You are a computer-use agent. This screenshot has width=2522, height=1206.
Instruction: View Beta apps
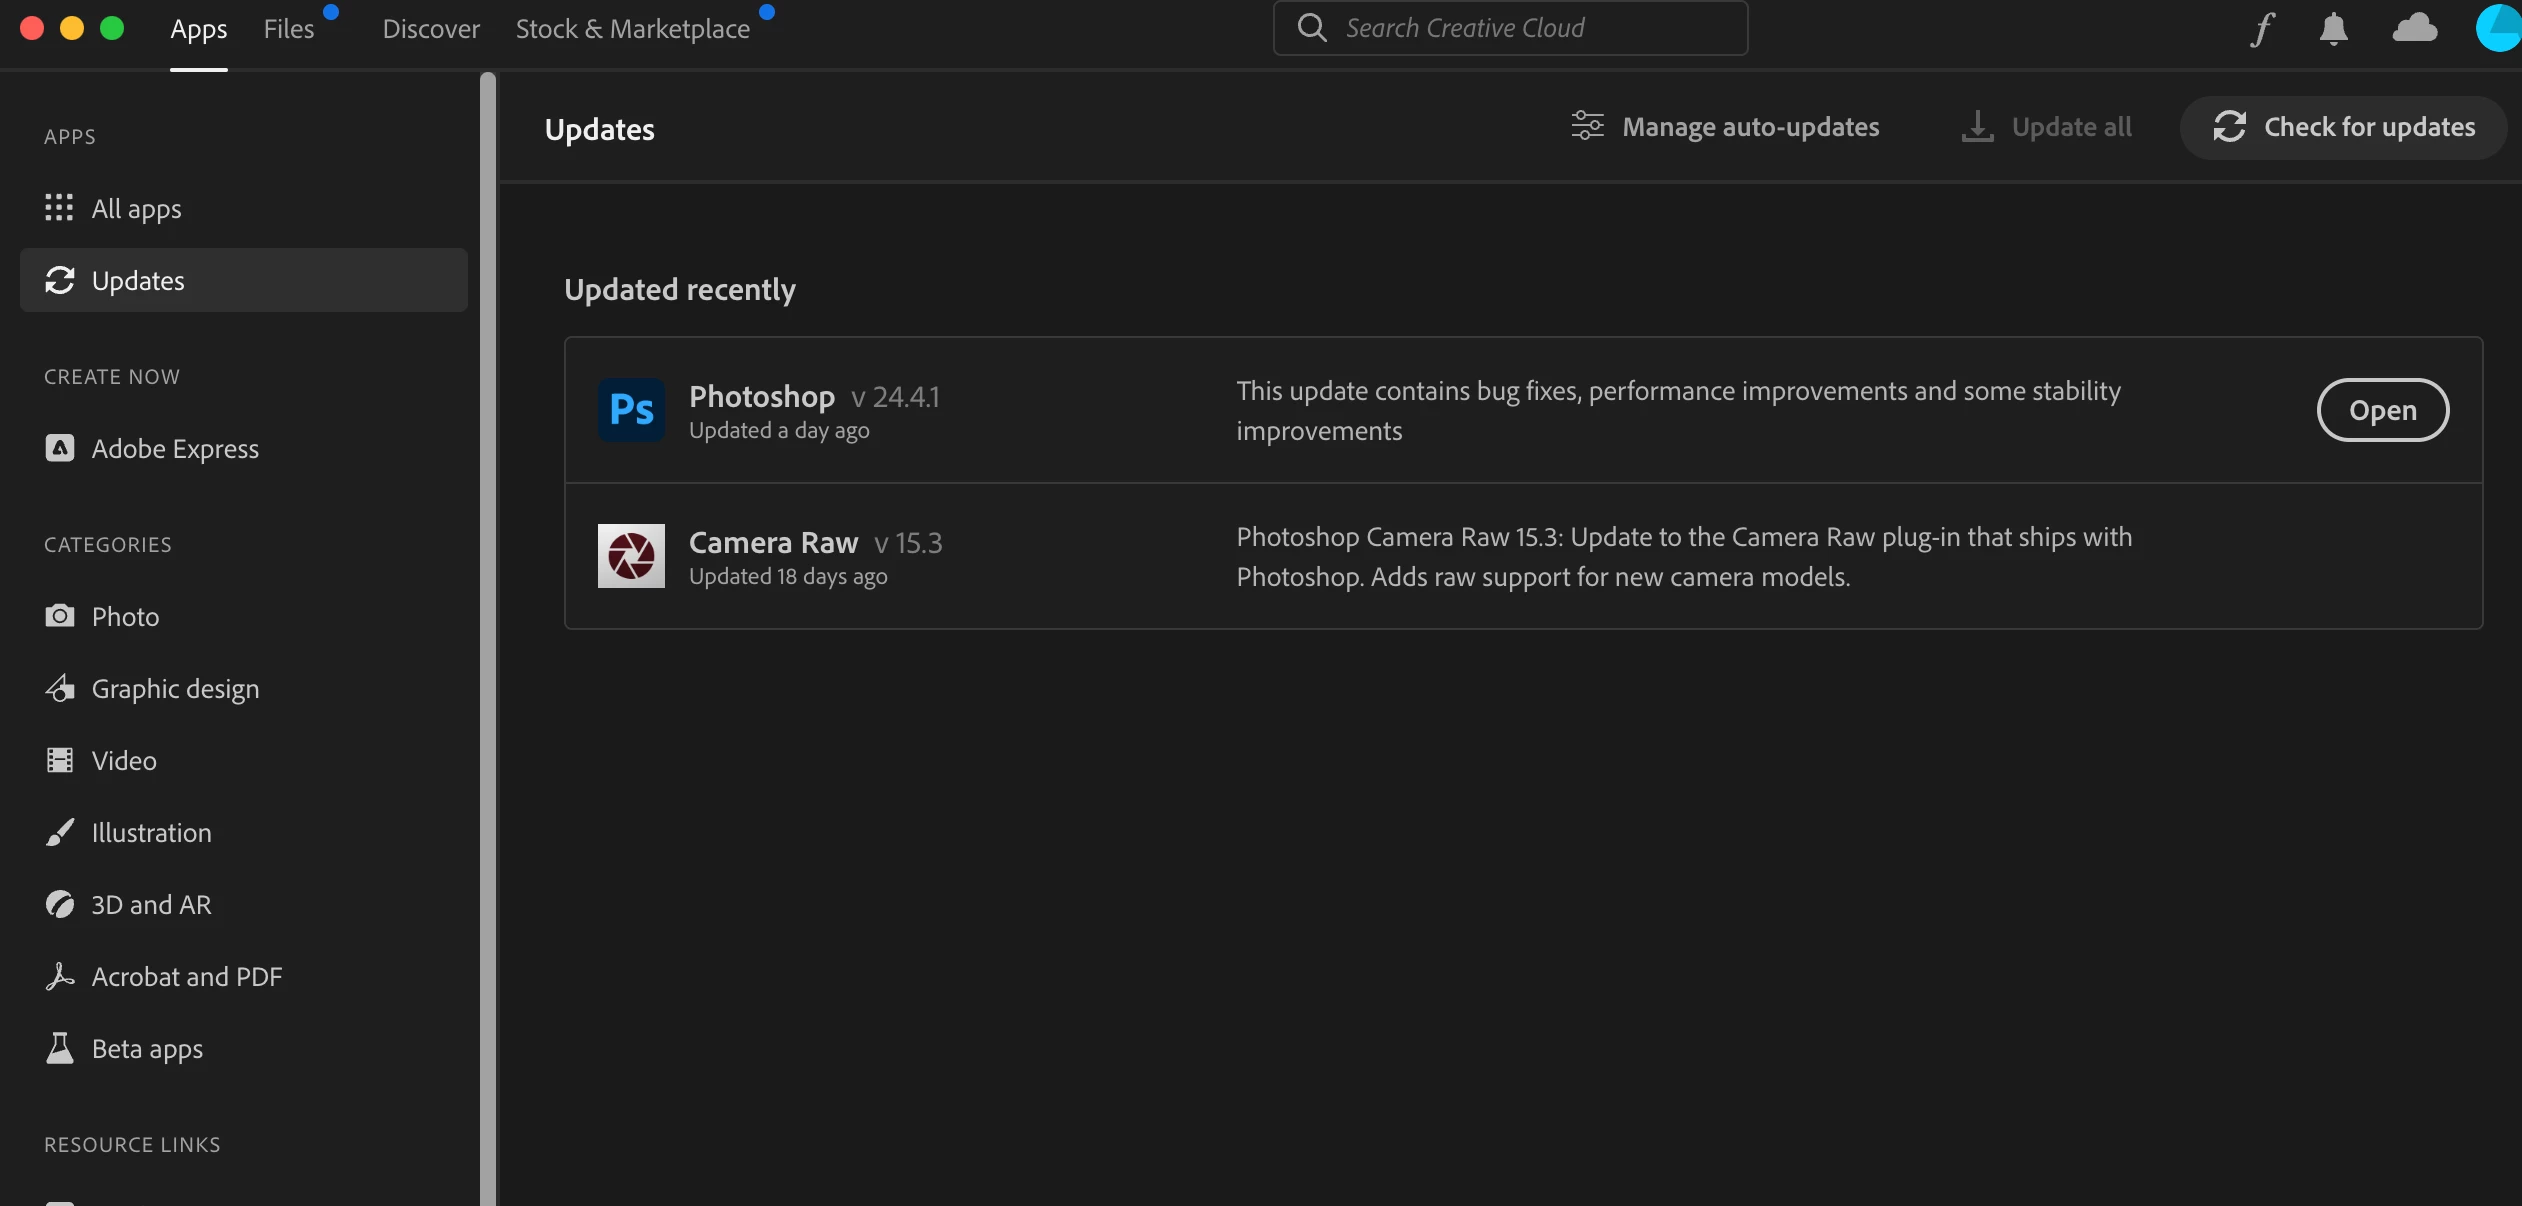(x=147, y=1048)
